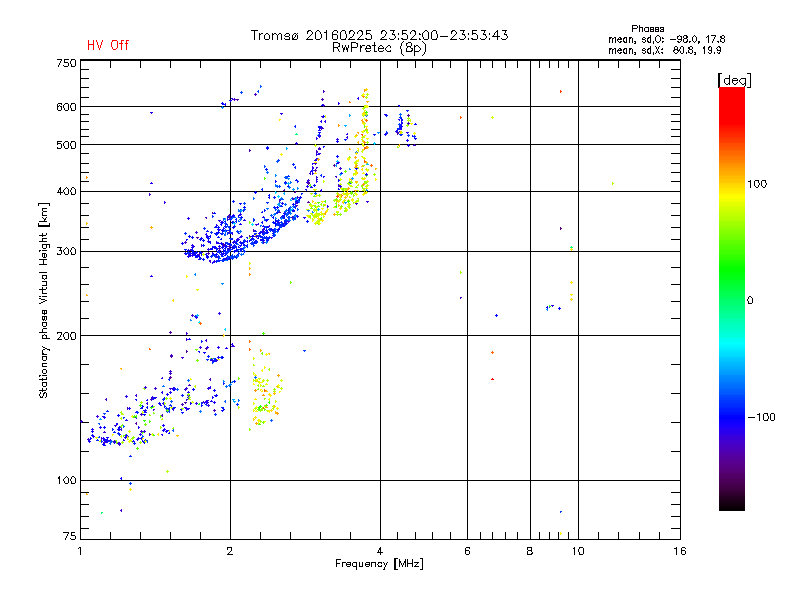Select the Tromsø 20160225 plot title
This screenshot has height=600, width=800.
coord(379,35)
